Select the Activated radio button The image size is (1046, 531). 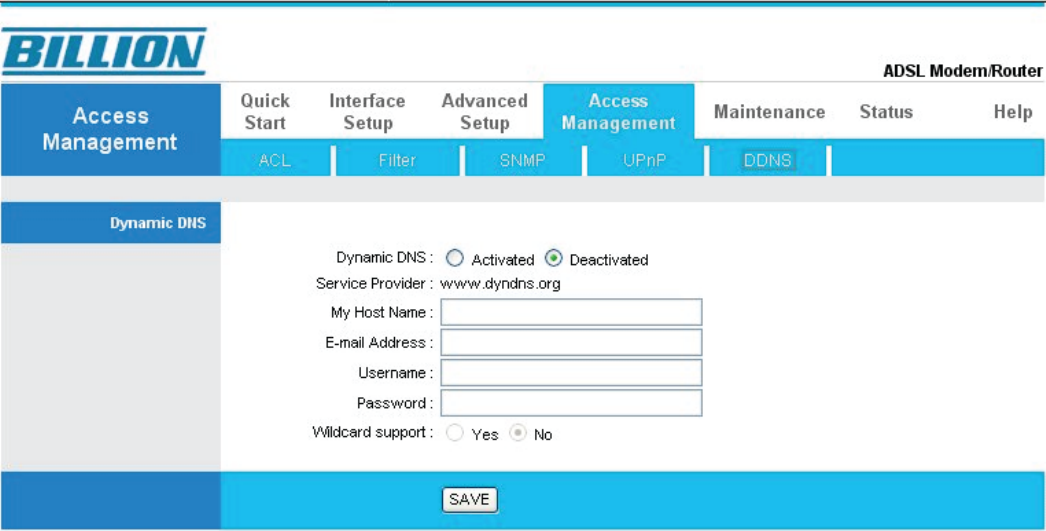pyautogui.click(x=454, y=258)
